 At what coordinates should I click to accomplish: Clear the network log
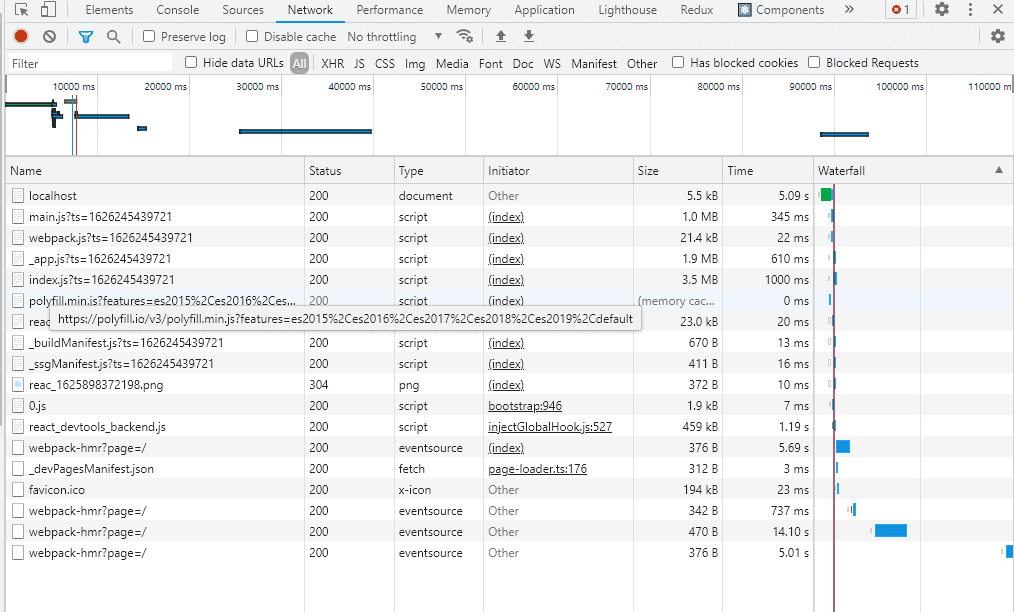49,37
